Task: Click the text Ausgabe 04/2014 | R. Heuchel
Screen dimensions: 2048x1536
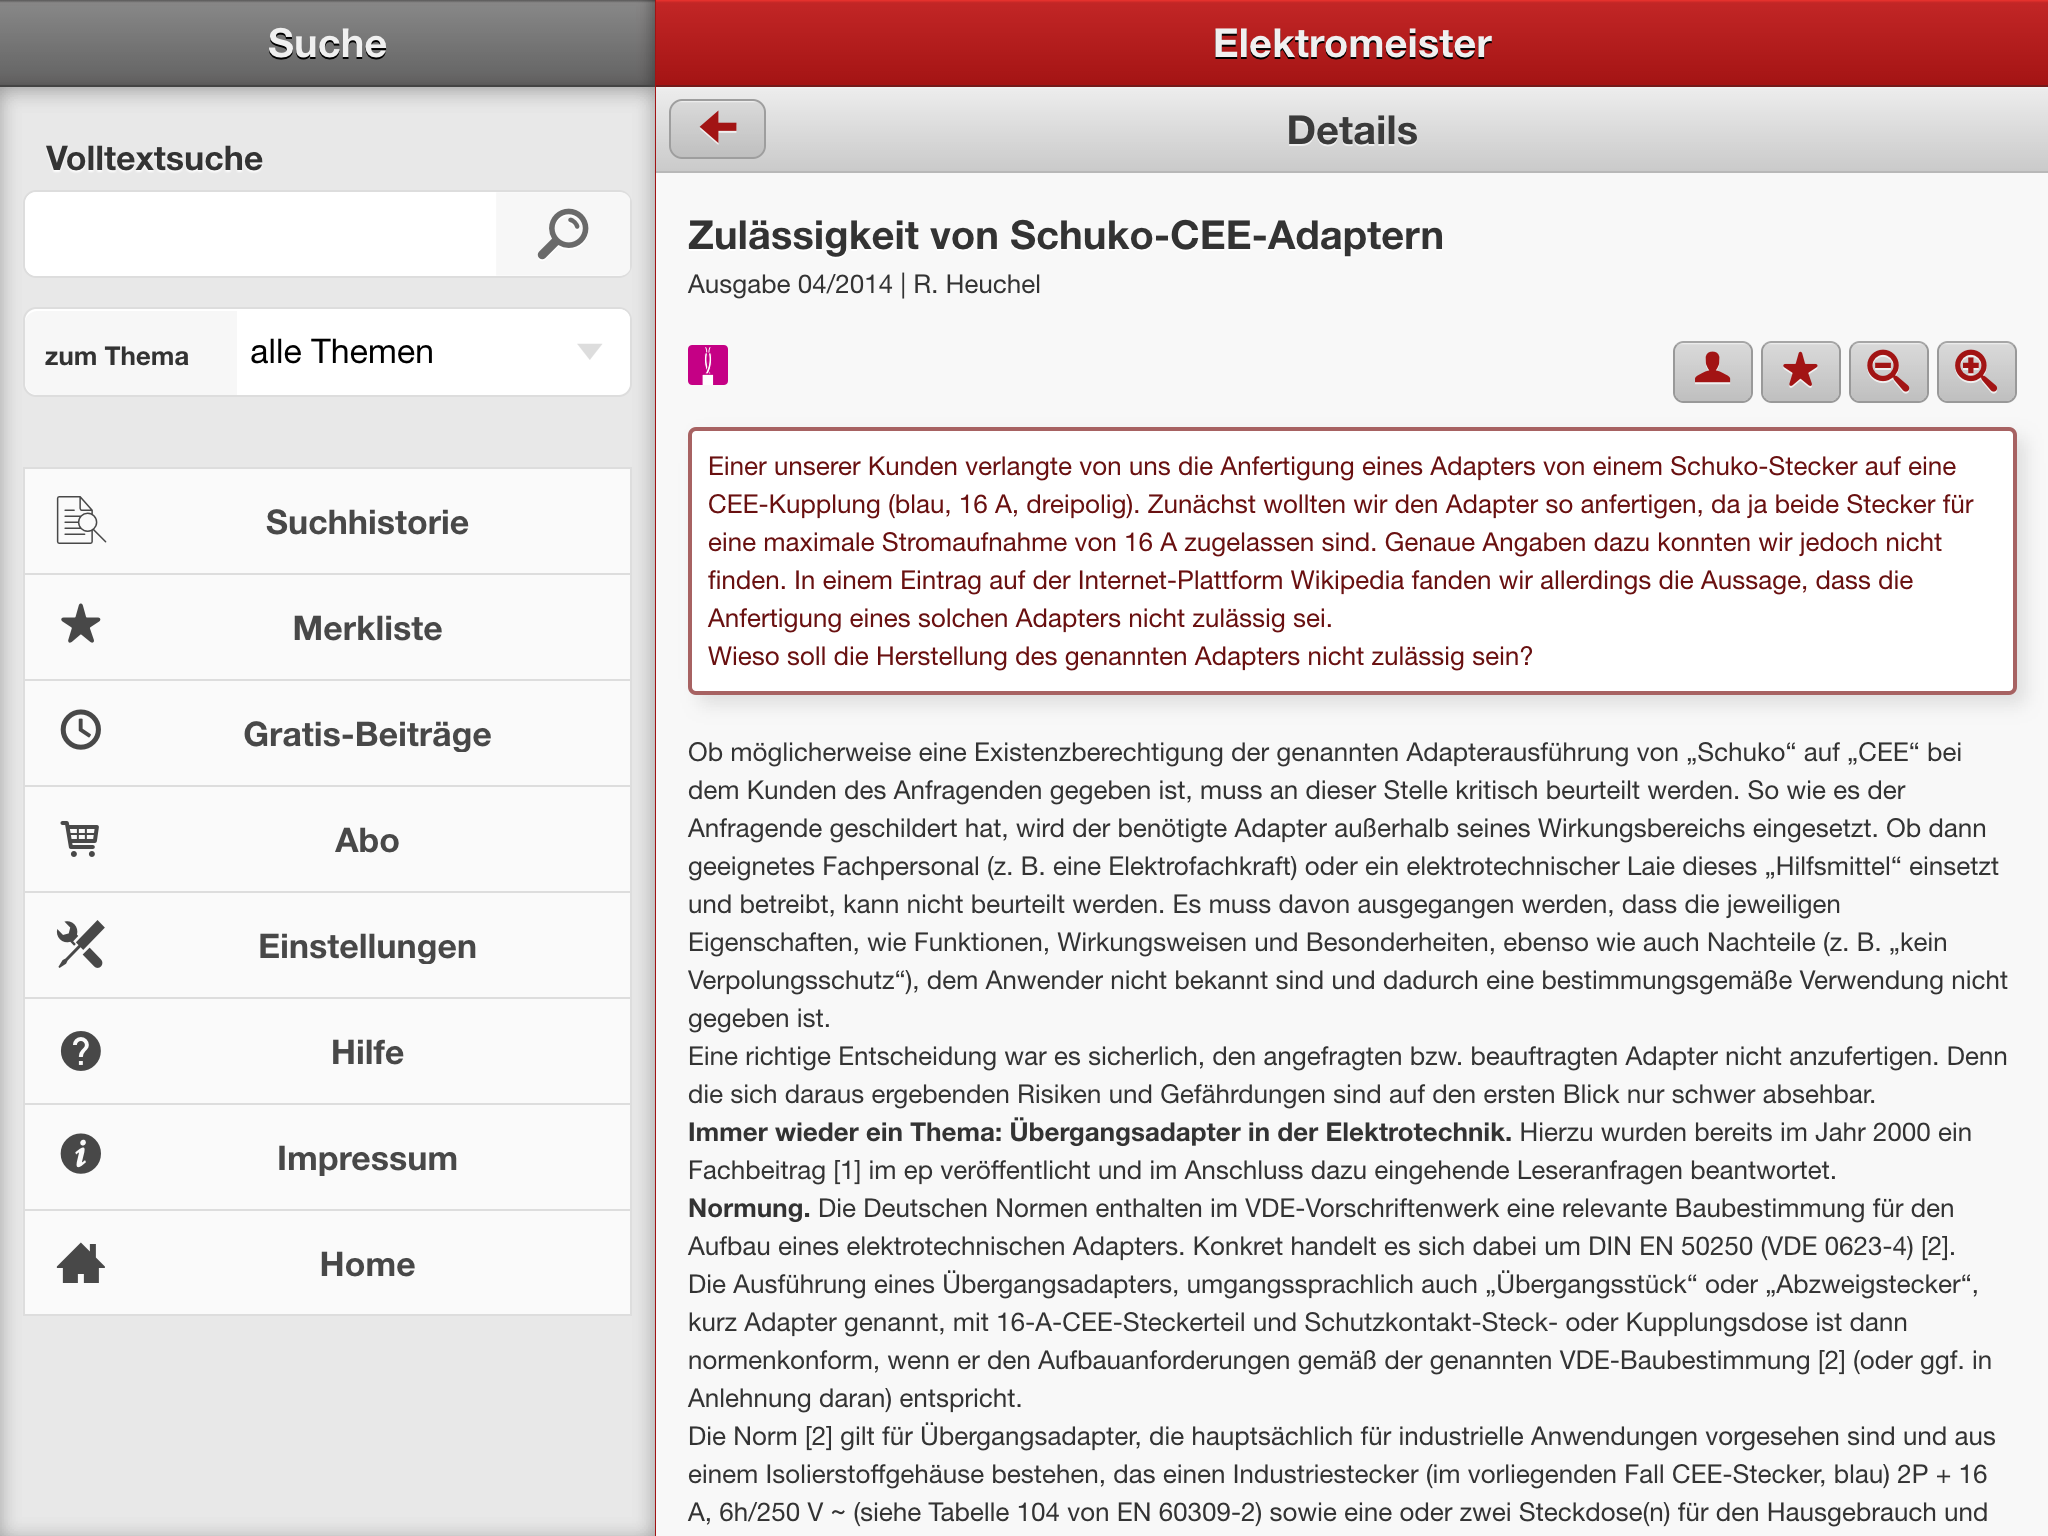Action: tap(864, 285)
